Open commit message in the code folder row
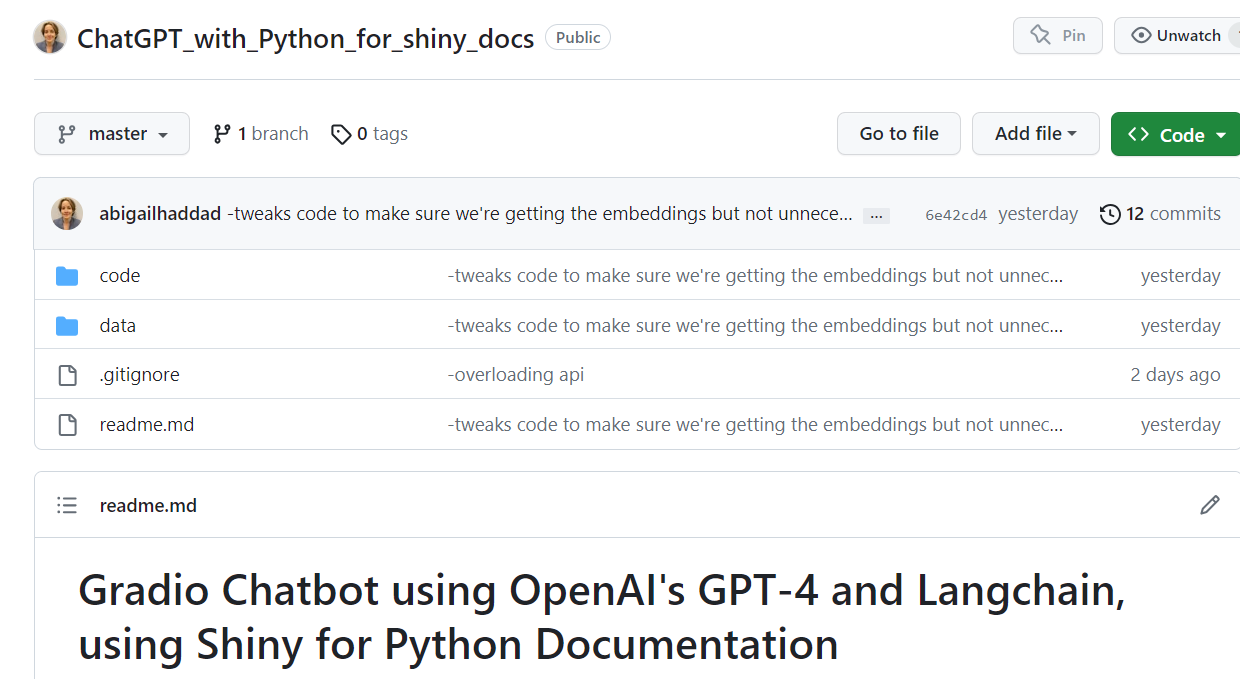 (x=755, y=276)
